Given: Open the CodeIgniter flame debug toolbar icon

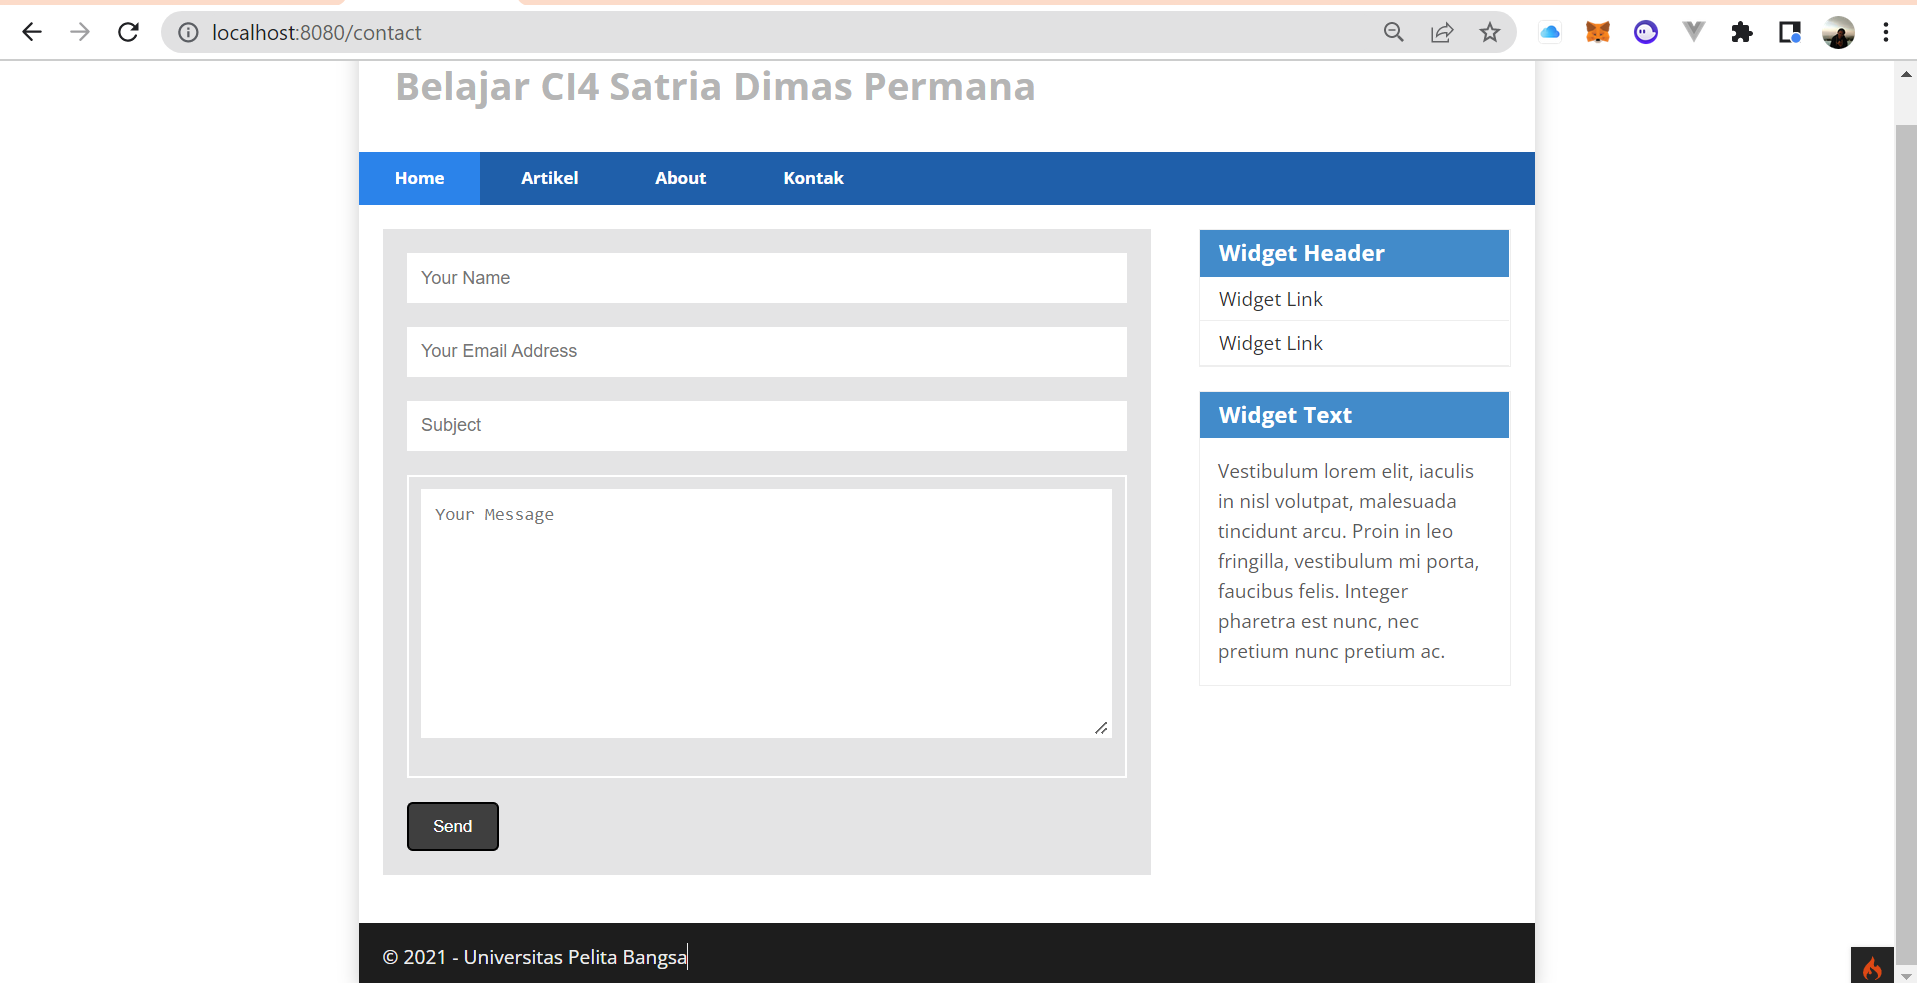Looking at the screenshot, I should pos(1872,965).
